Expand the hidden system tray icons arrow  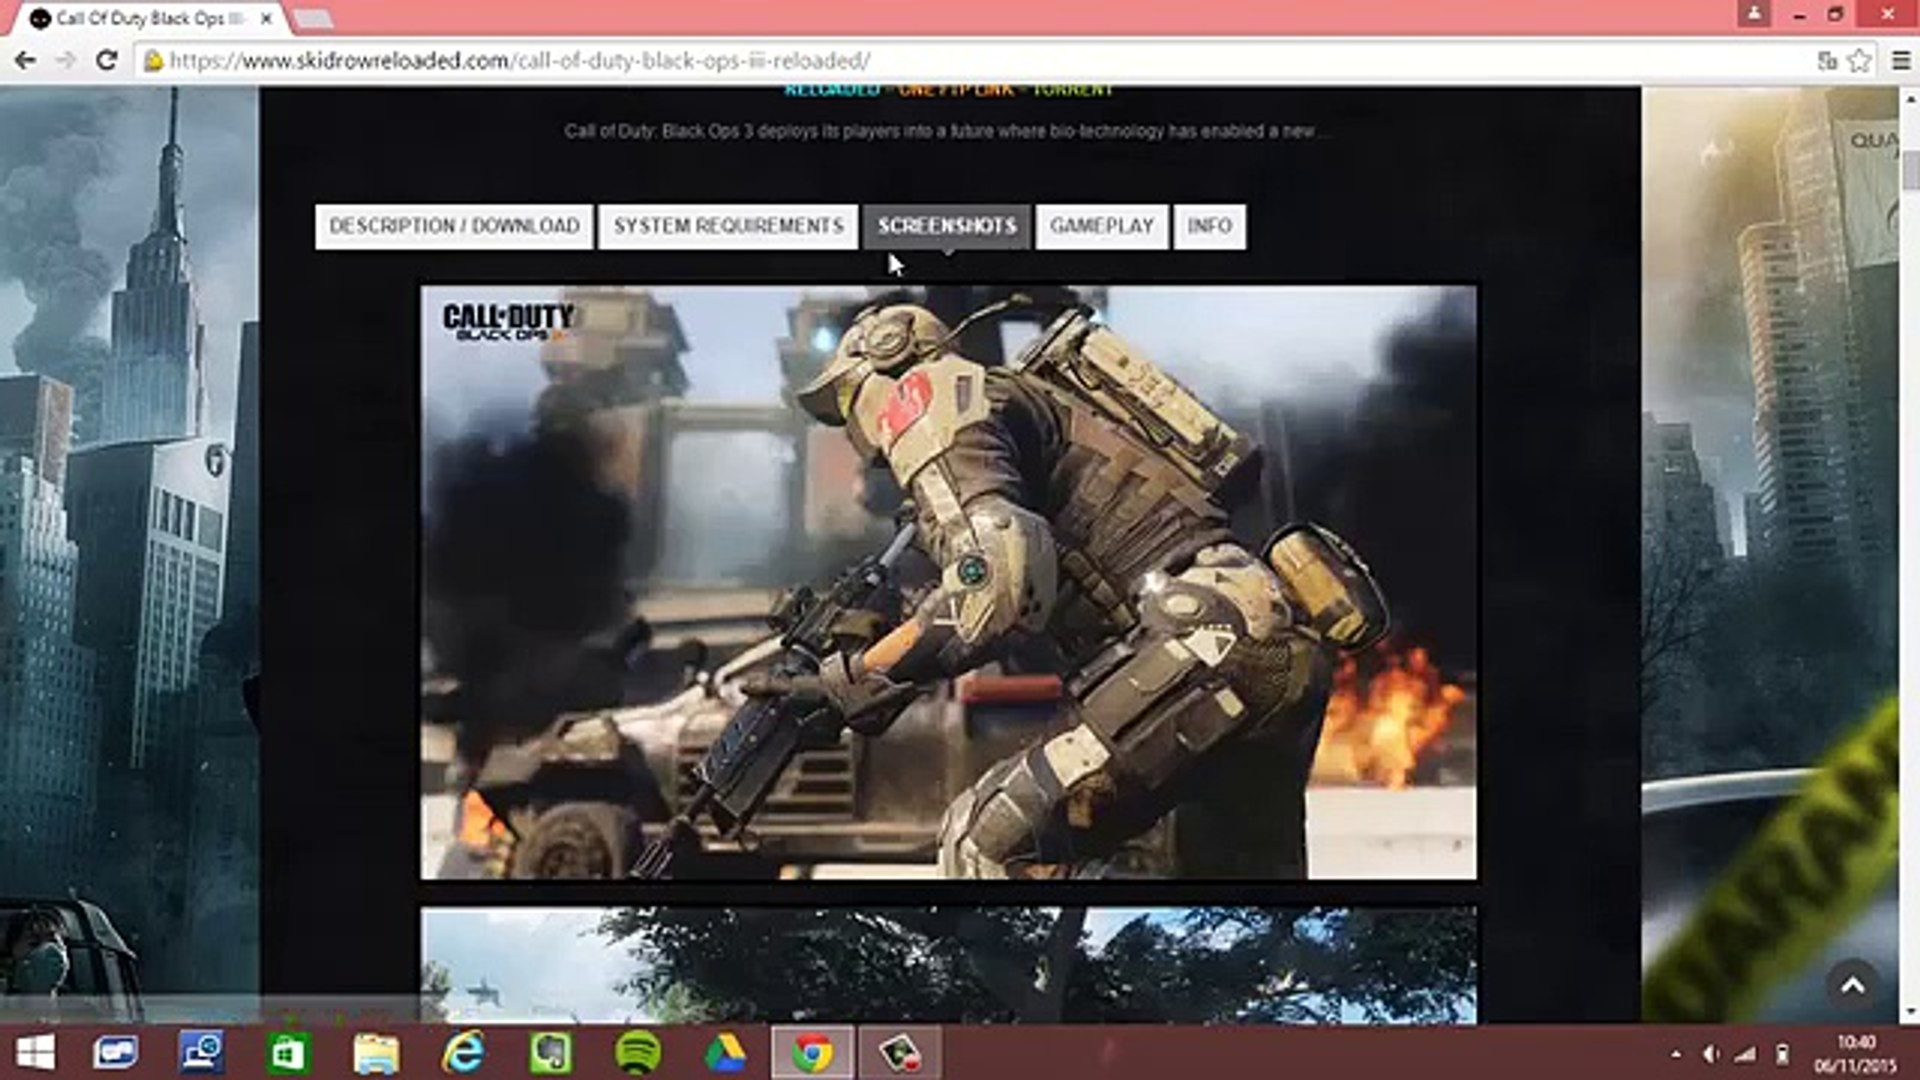(x=1676, y=1054)
